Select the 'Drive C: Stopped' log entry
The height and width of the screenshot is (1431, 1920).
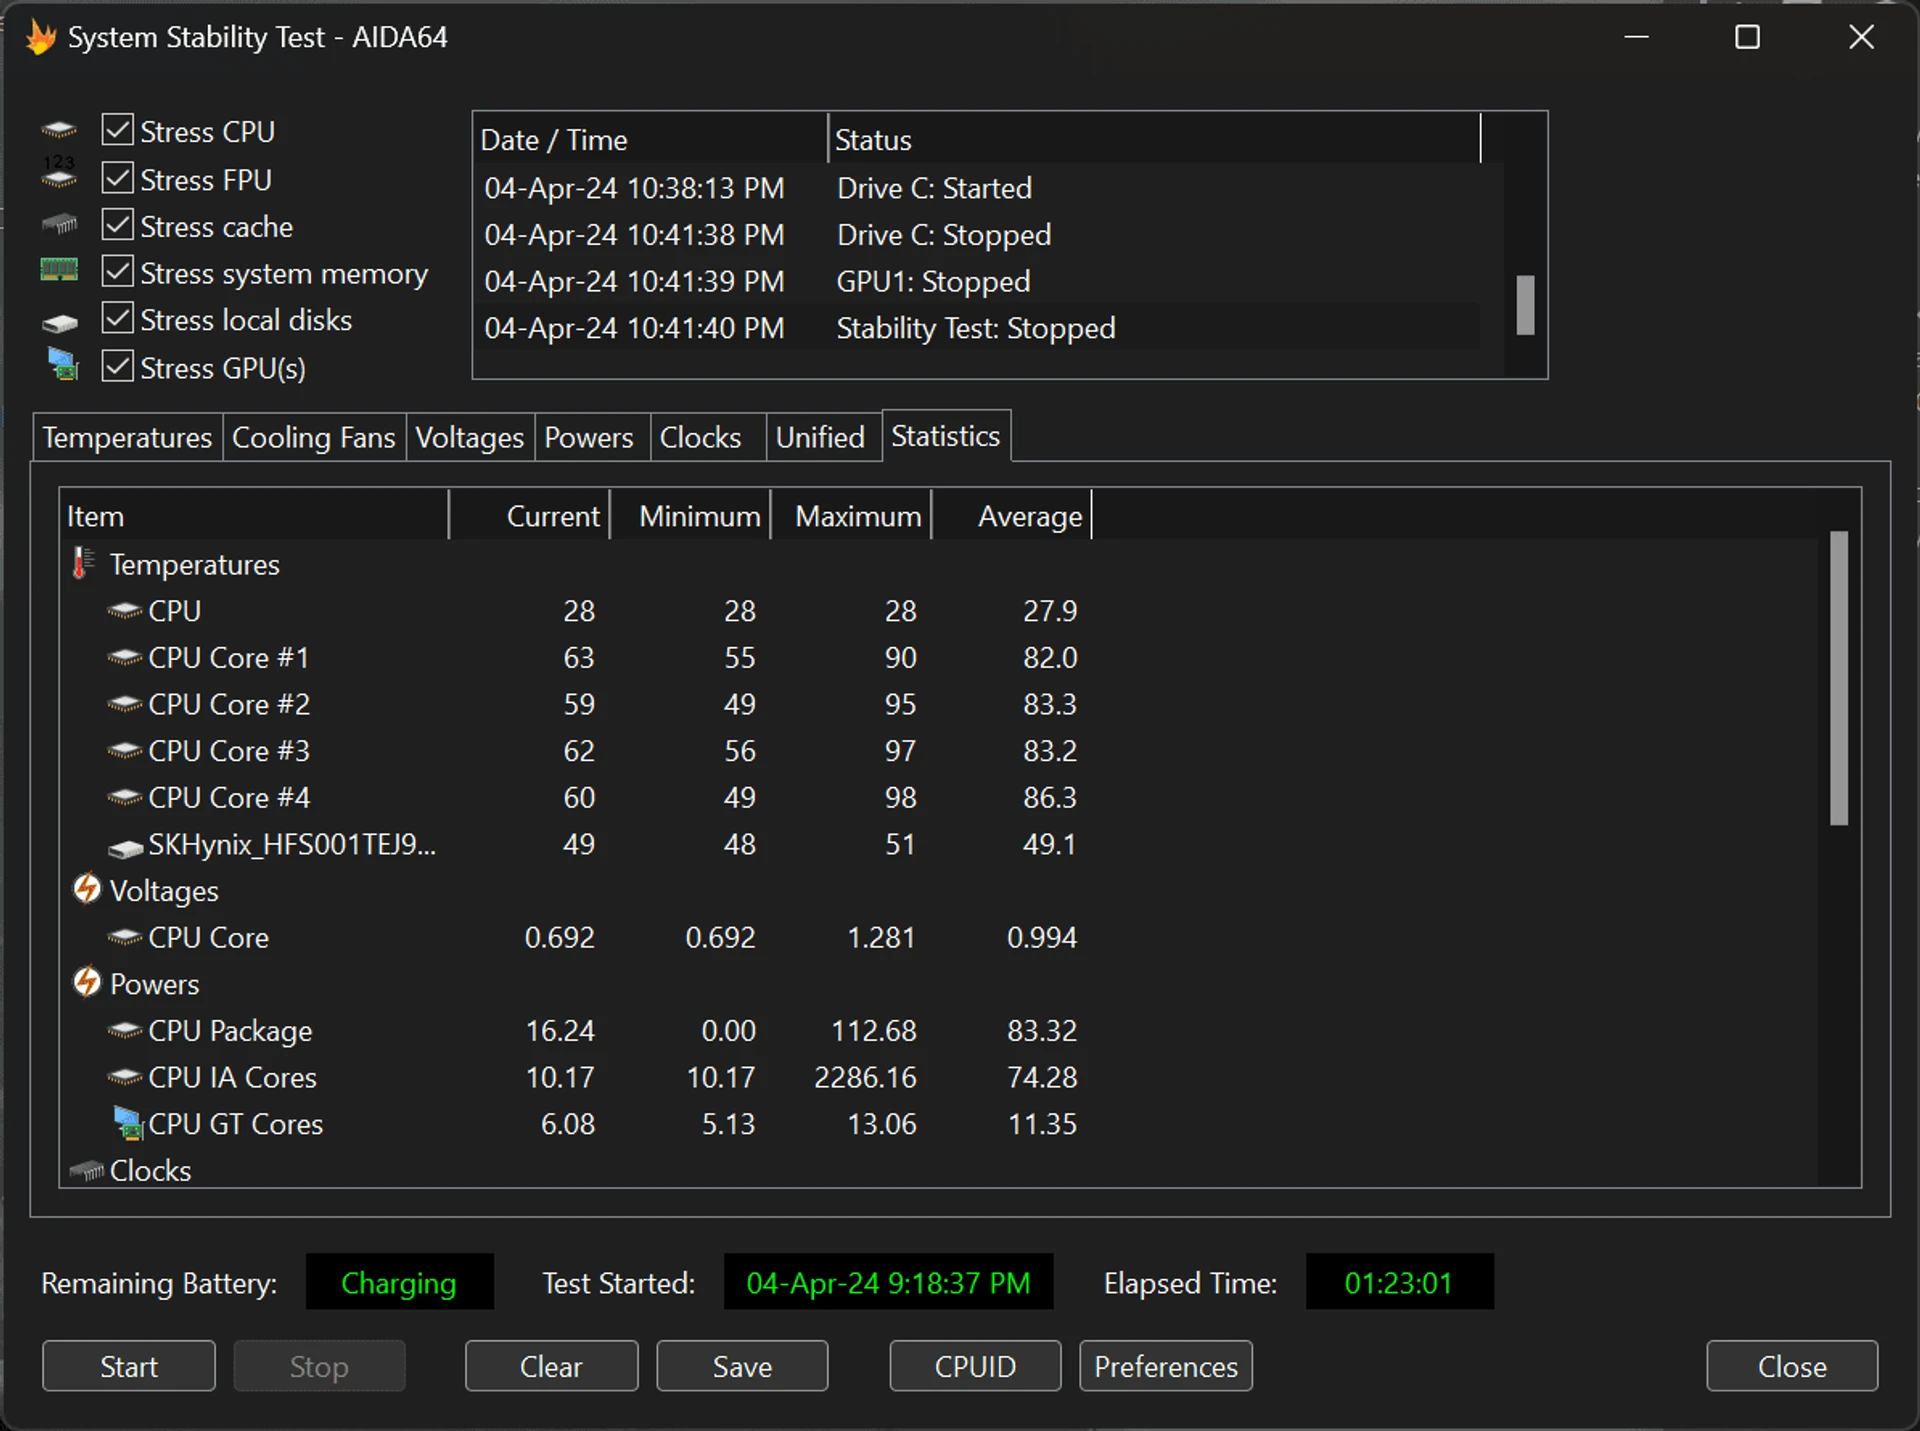(x=977, y=235)
